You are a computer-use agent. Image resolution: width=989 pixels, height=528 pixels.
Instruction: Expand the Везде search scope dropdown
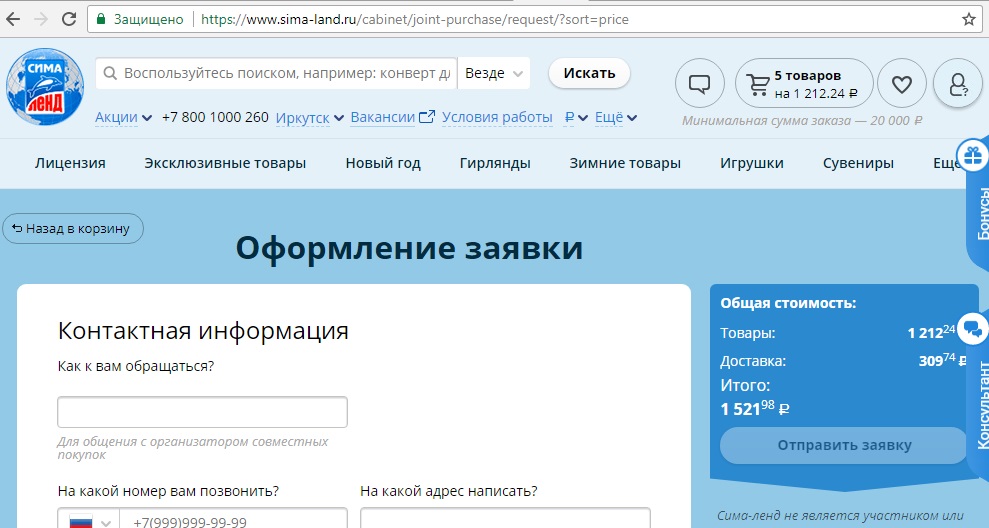pyautogui.click(x=494, y=73)
